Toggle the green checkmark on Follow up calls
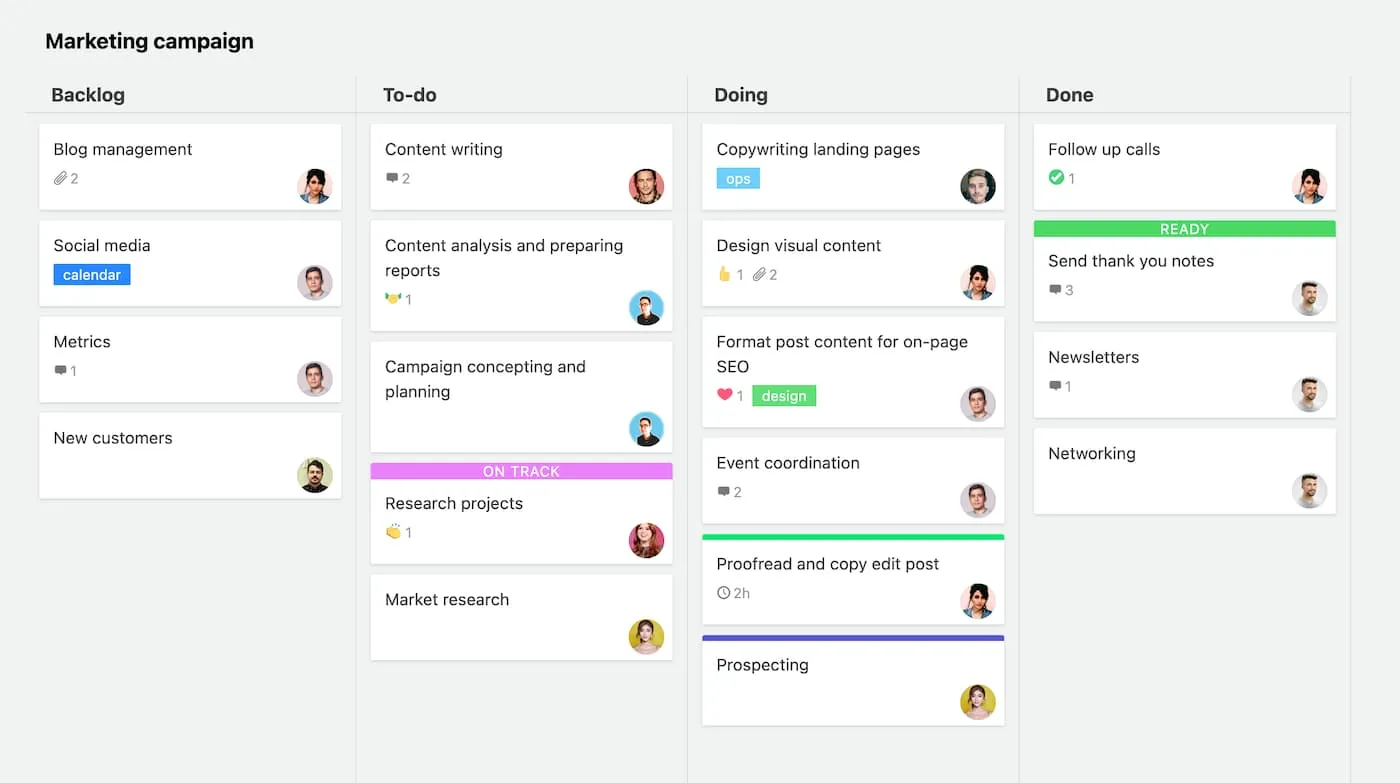 pyautogui.click(x=1056, y=178)
